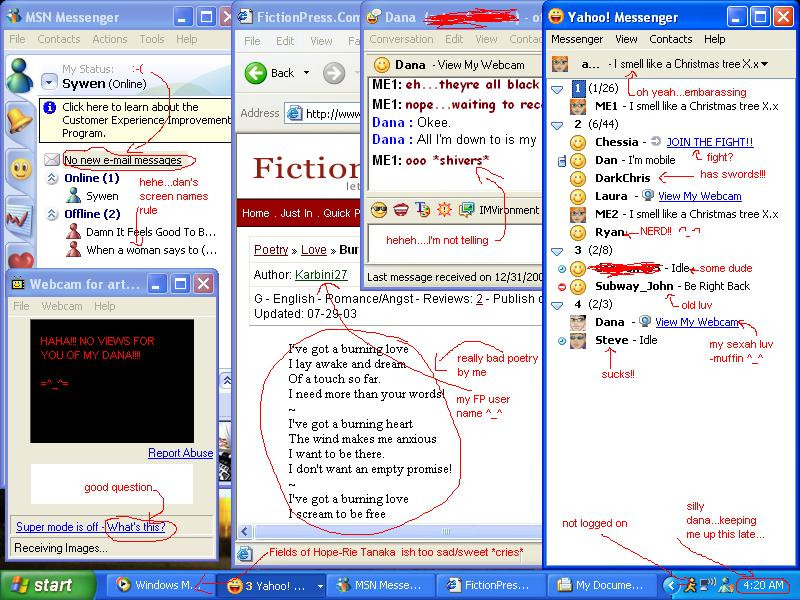This screenshot has height=600, width=800.
Task: Open the Yahoo taskbar group dropdown arrow
Action: click(x=320, y=586)
